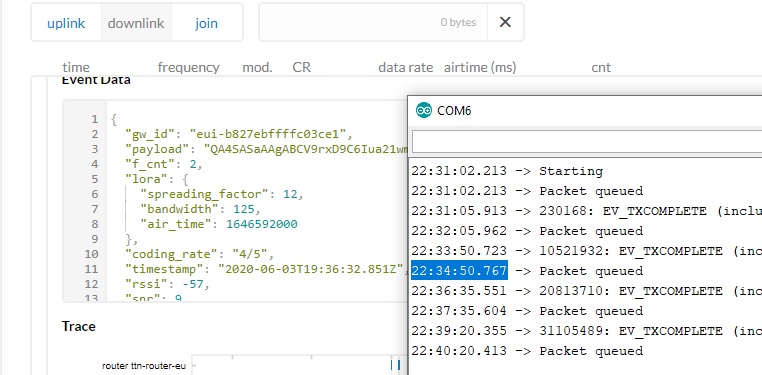The height and width of the screenshot is (375, 762).
Task: Select the join filter tab
Action: tap(207, 23)
